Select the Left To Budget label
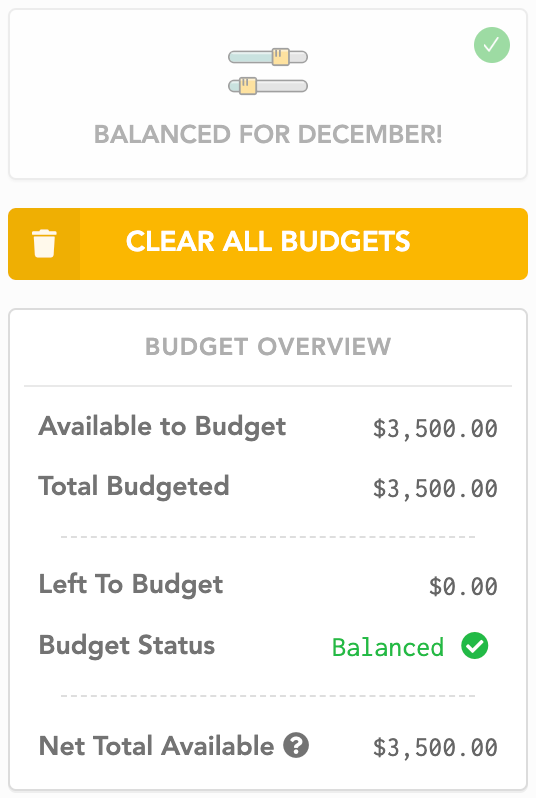 pos(131,584)
